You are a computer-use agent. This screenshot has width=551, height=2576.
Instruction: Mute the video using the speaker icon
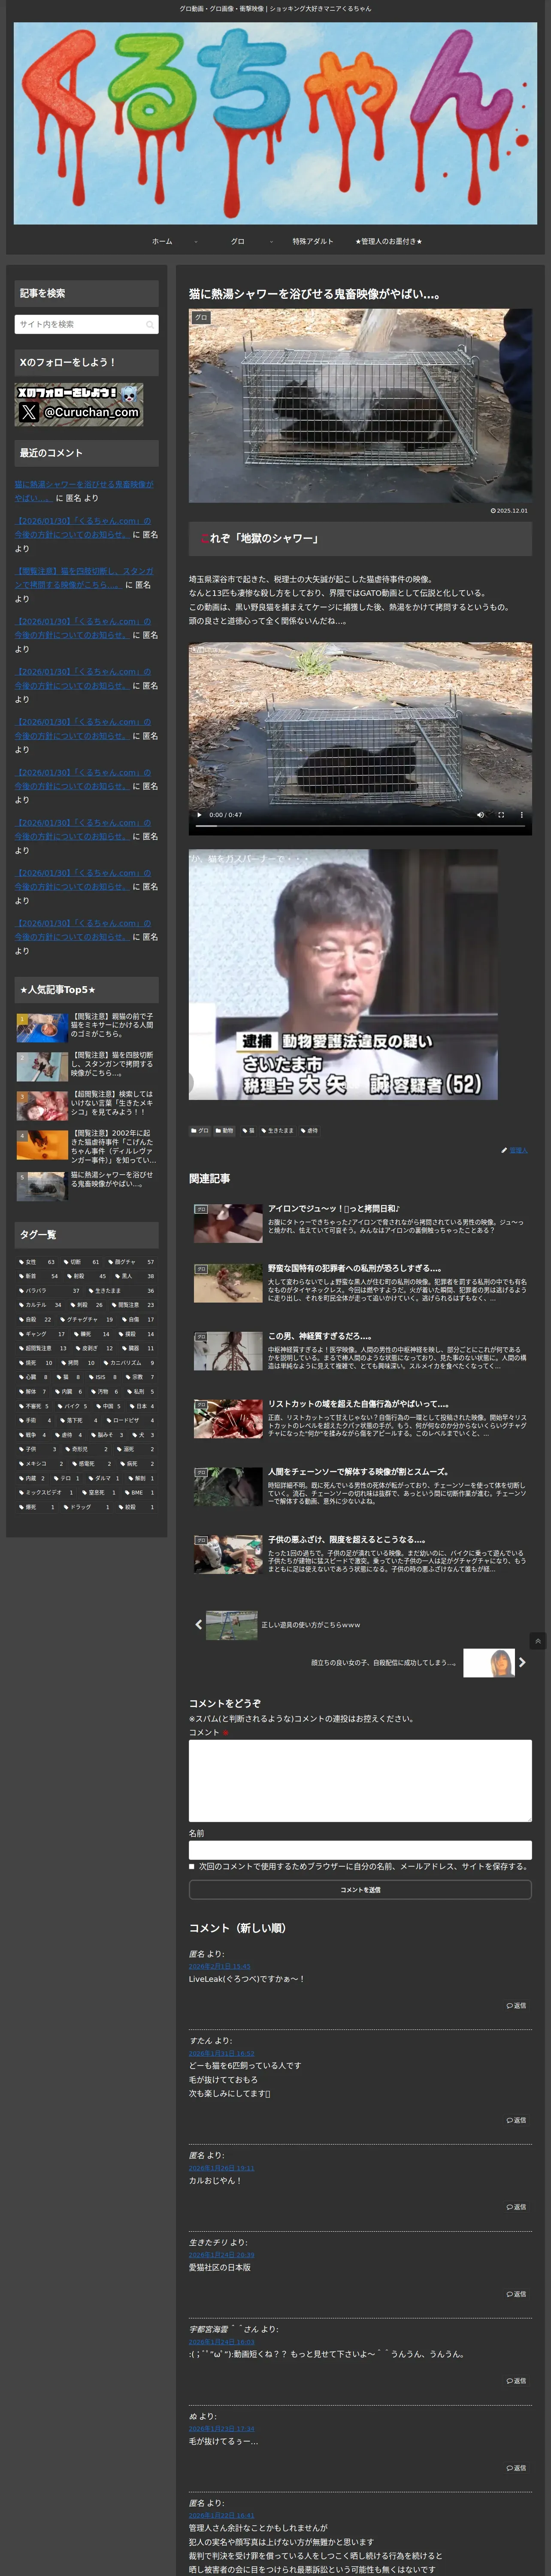480,815
